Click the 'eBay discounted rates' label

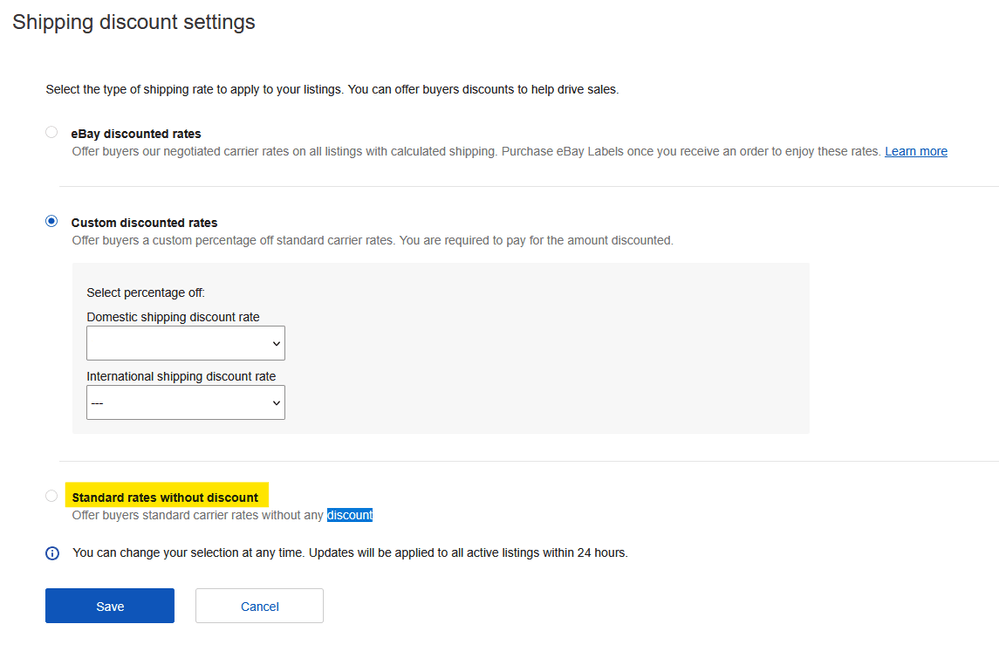coord(136,134)
